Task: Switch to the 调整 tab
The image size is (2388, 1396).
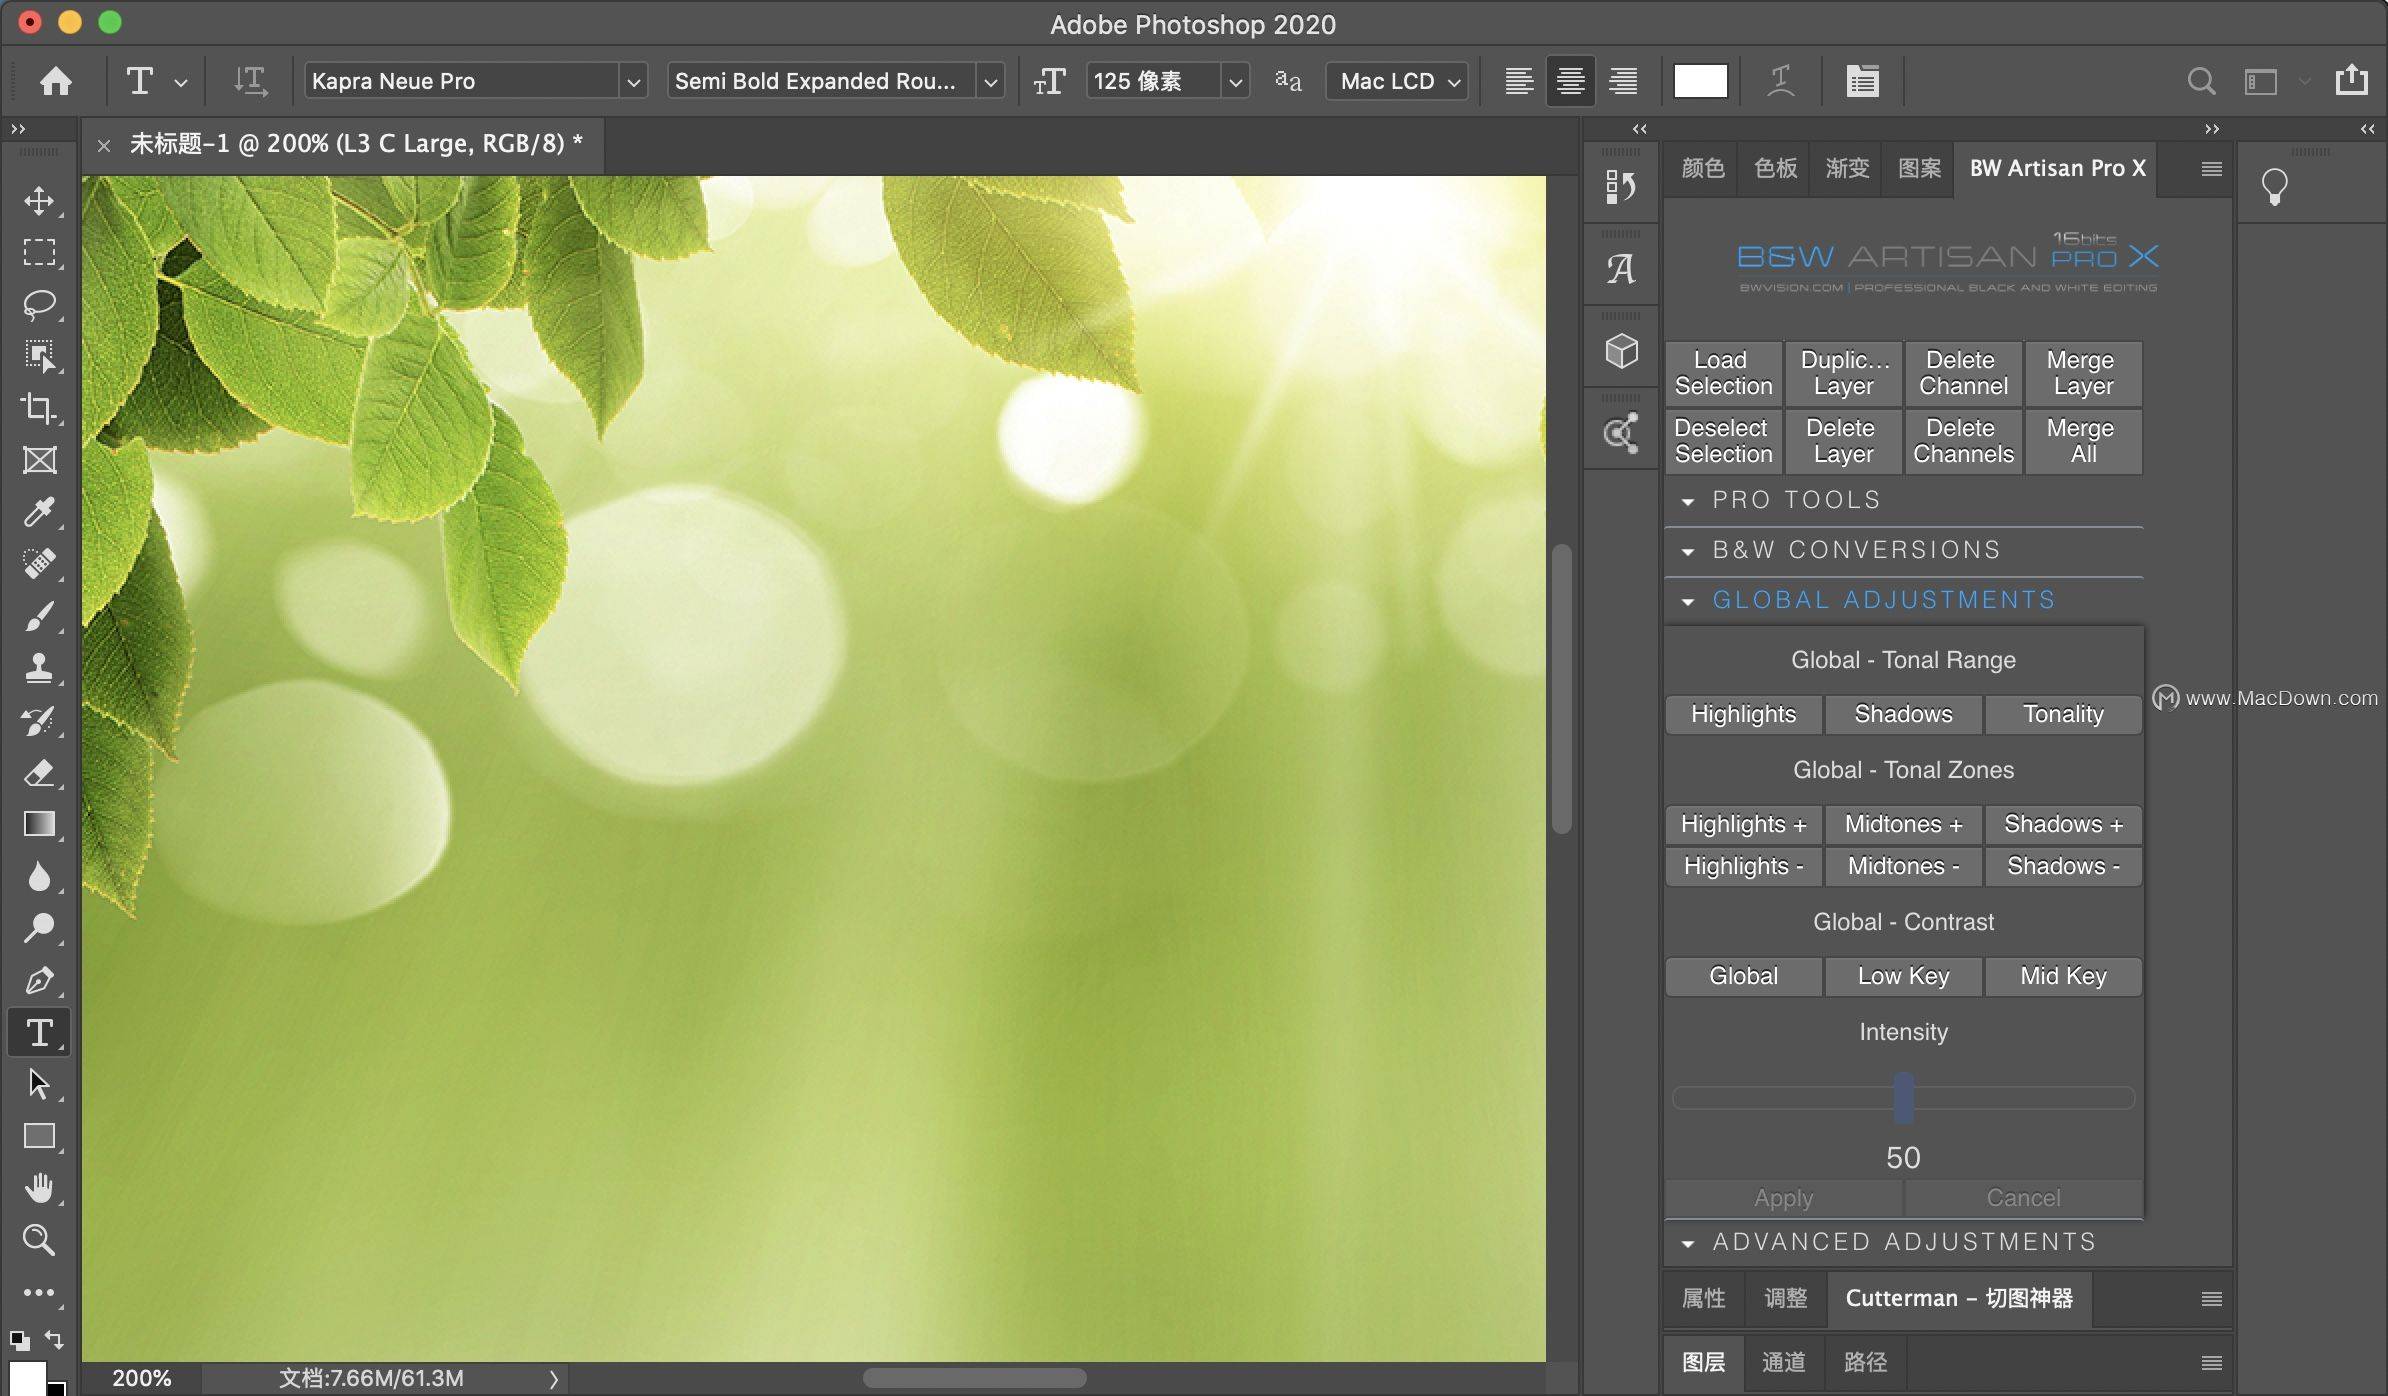Action: [x=1785, y=1298]
